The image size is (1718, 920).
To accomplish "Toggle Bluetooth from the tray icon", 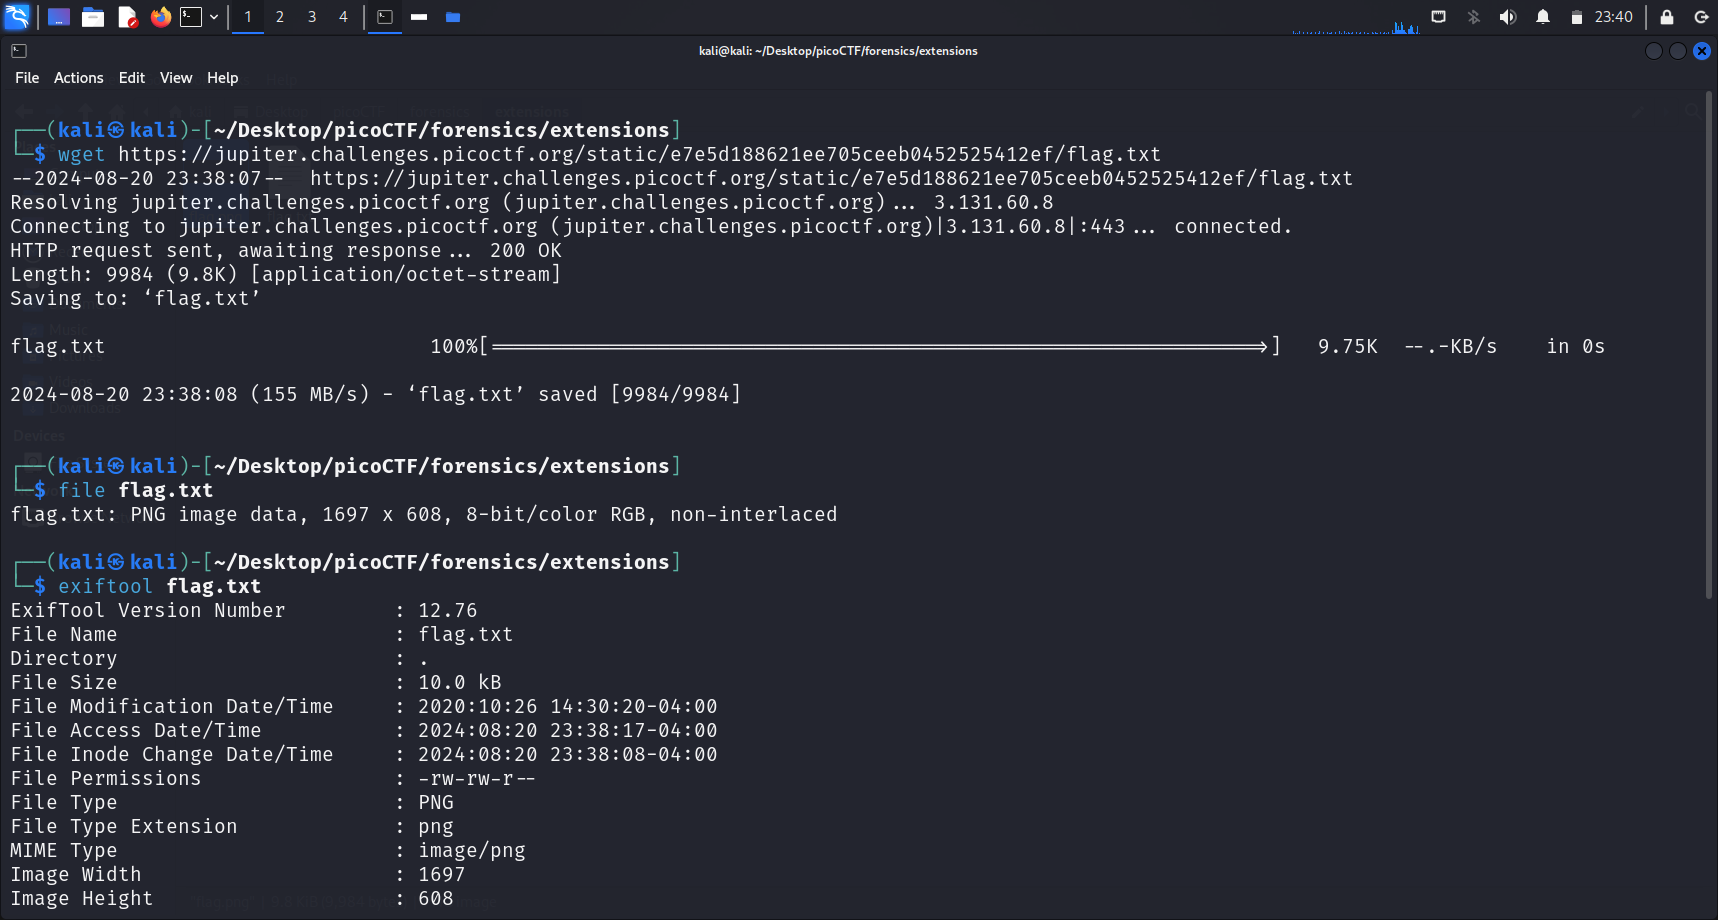I will 1473,17.
